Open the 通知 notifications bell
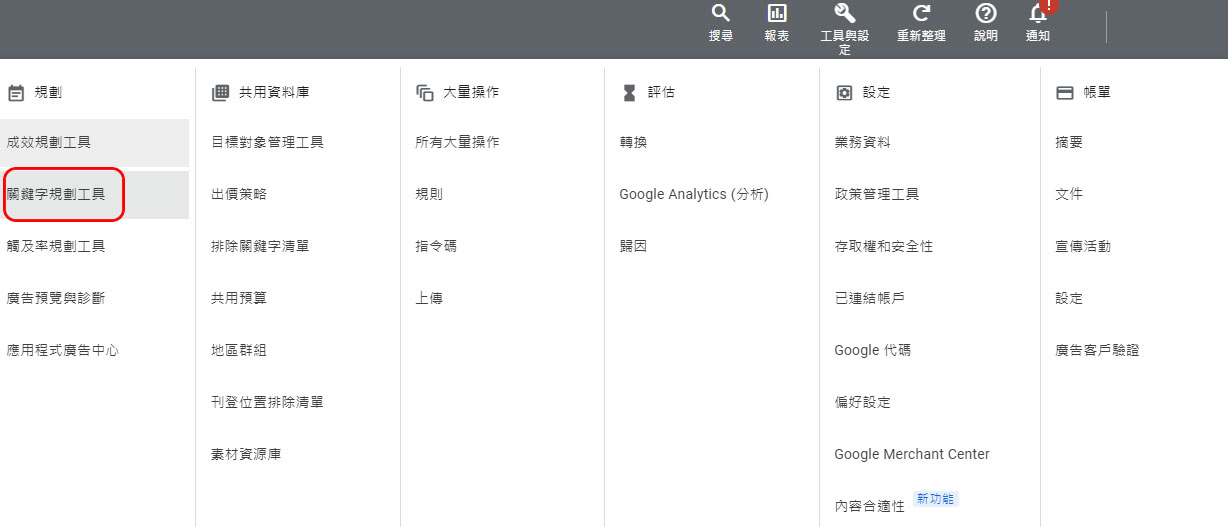1228x527 pixels. [x=1038, y=14]
